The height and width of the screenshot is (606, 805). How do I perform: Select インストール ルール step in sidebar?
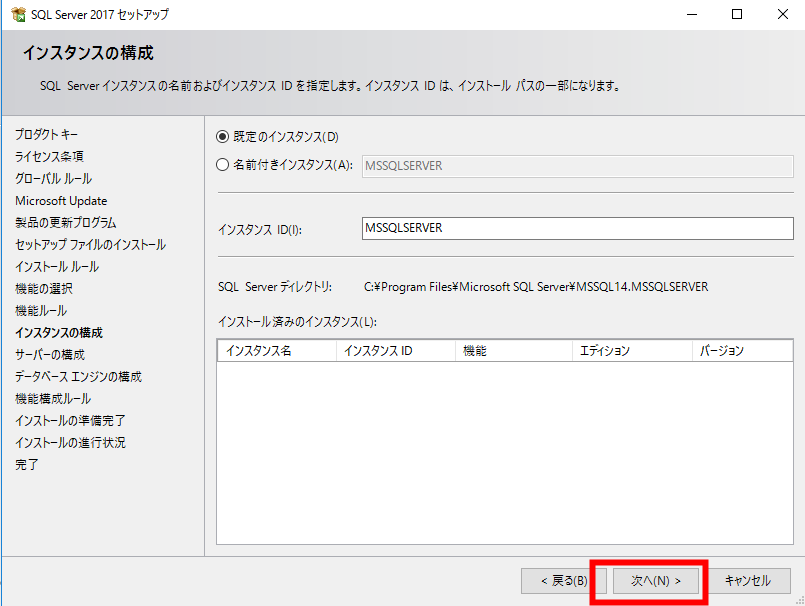(57, 267)
